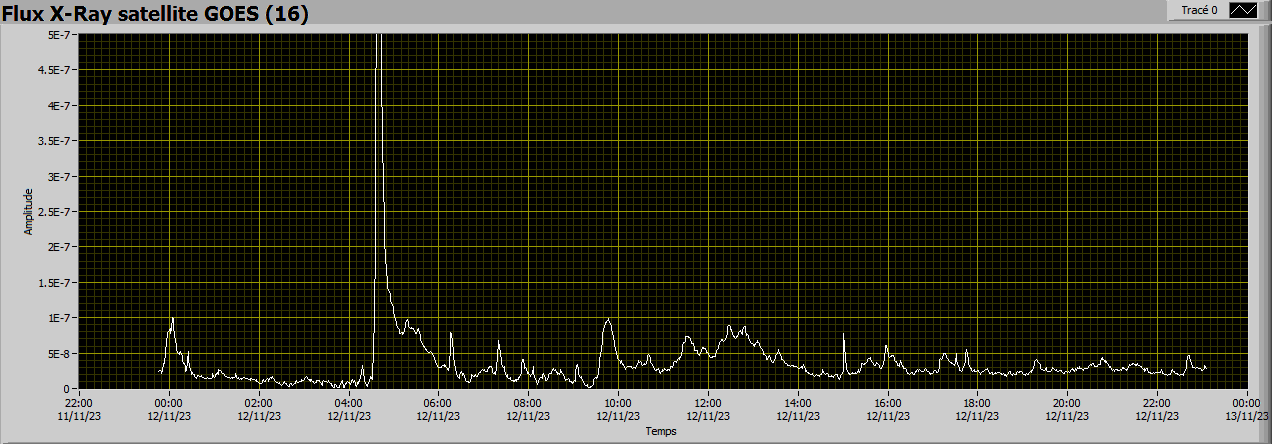Click the 22:00 11/11/23 x-axis start label
This screenshot has height=444, width=1272.
[79, 409]
